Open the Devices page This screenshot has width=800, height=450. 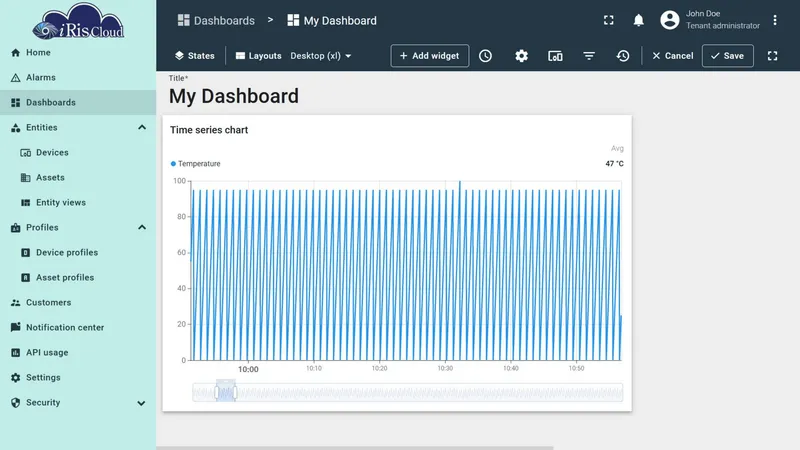(78, 153)
